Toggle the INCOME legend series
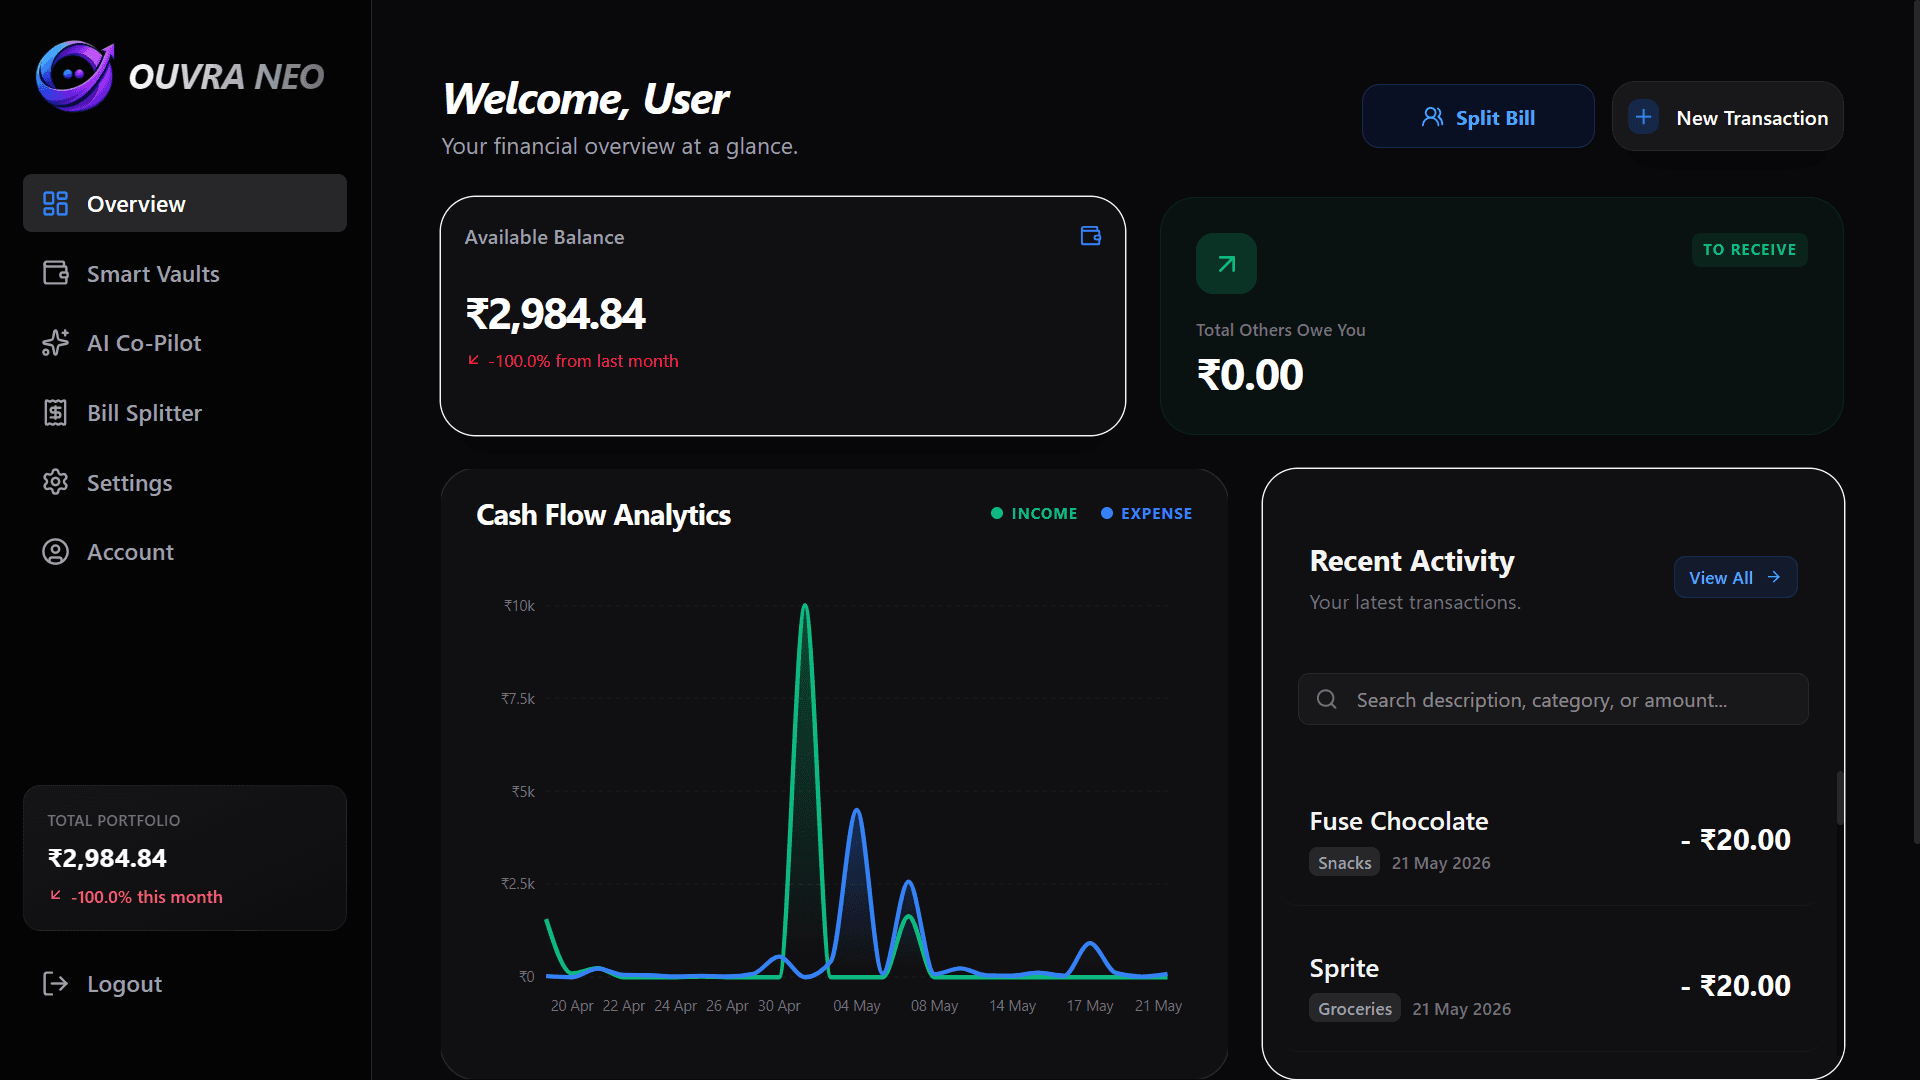1920x1080 pixels. tap(1034, 513)
